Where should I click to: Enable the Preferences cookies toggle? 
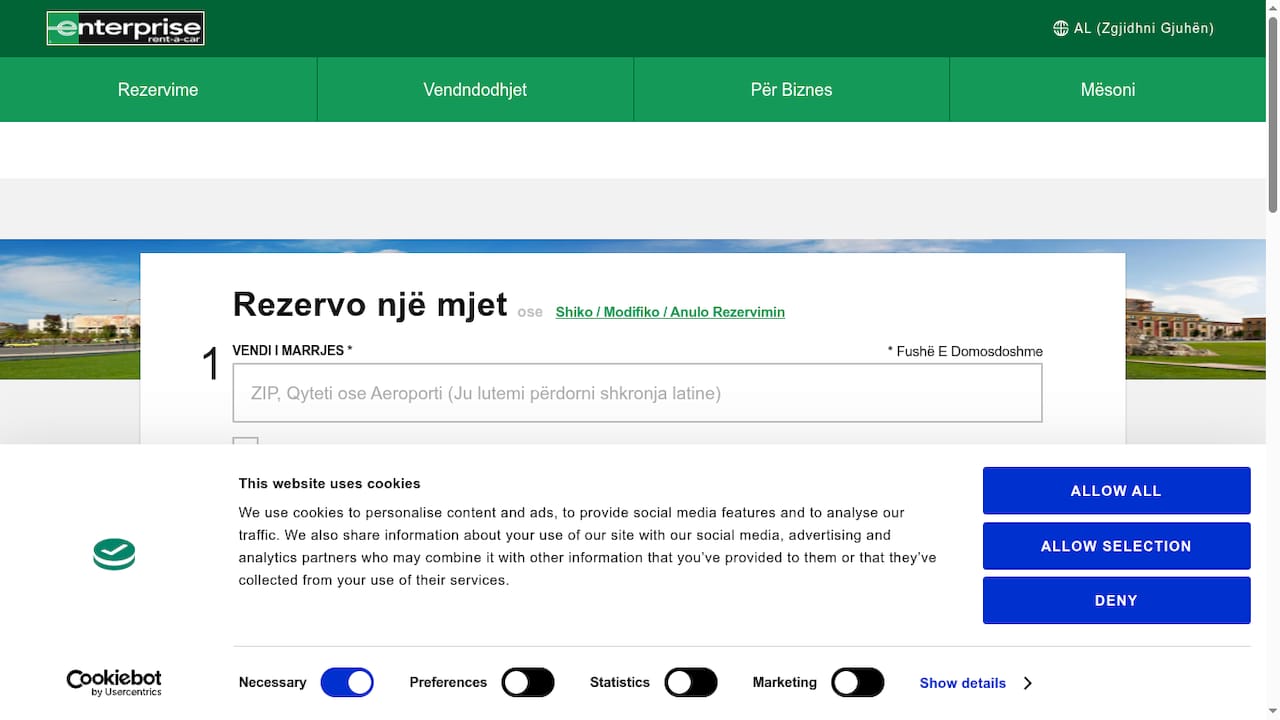(x=528, y=682)
